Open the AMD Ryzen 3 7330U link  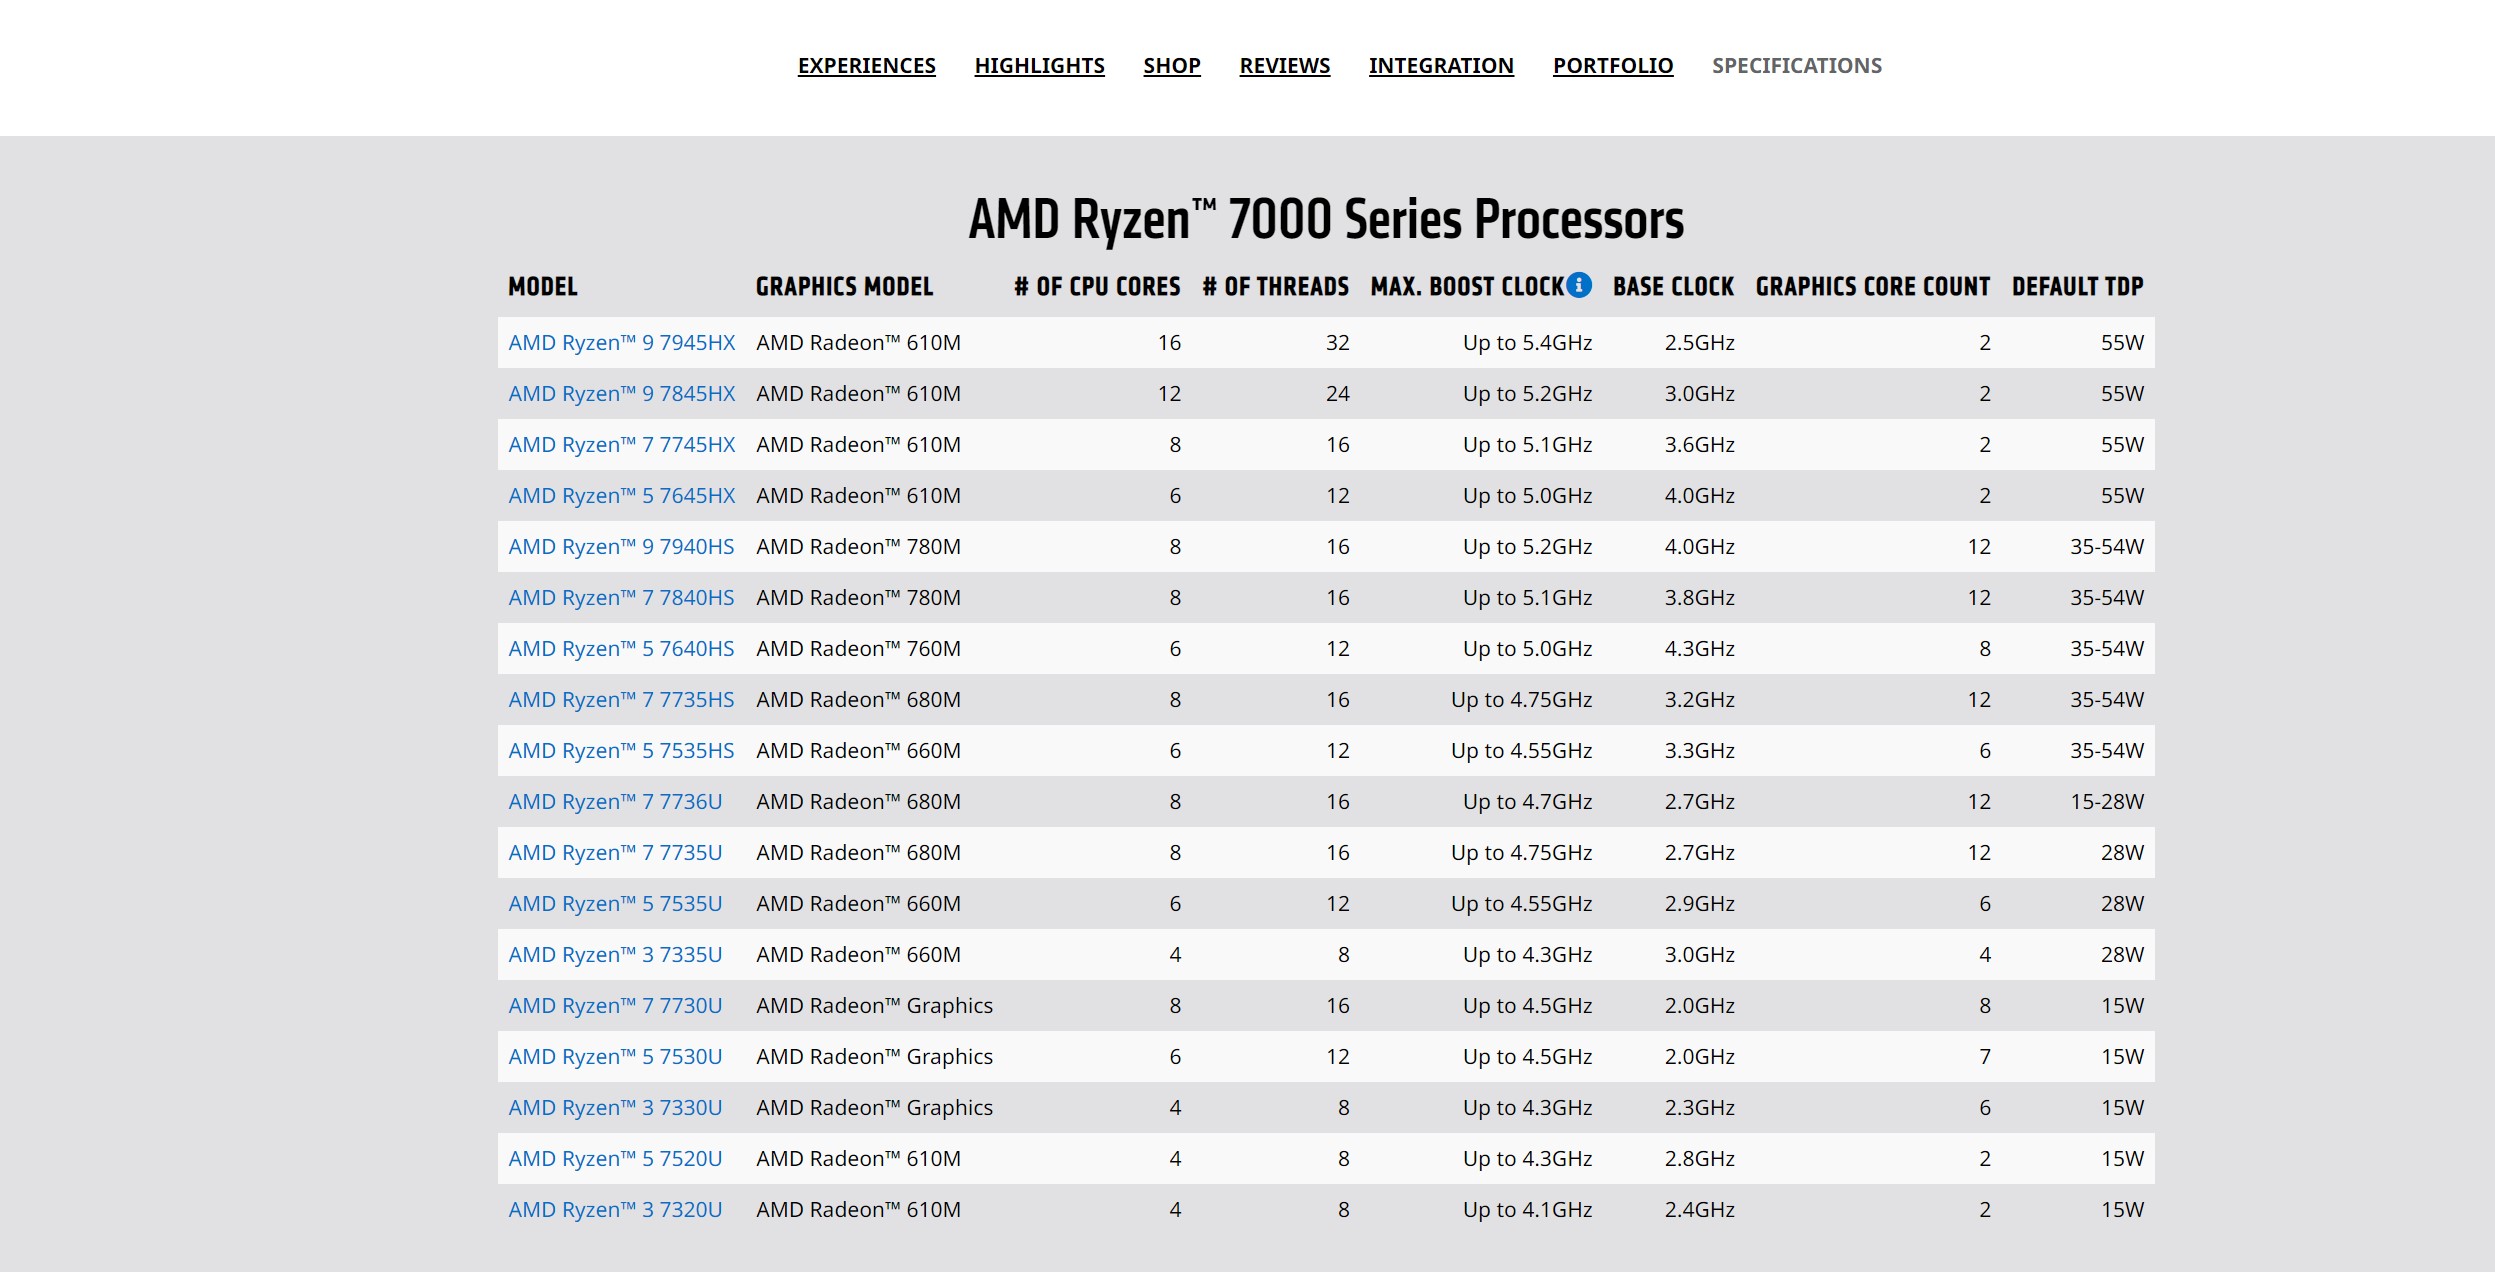(x=615, y=1108)
